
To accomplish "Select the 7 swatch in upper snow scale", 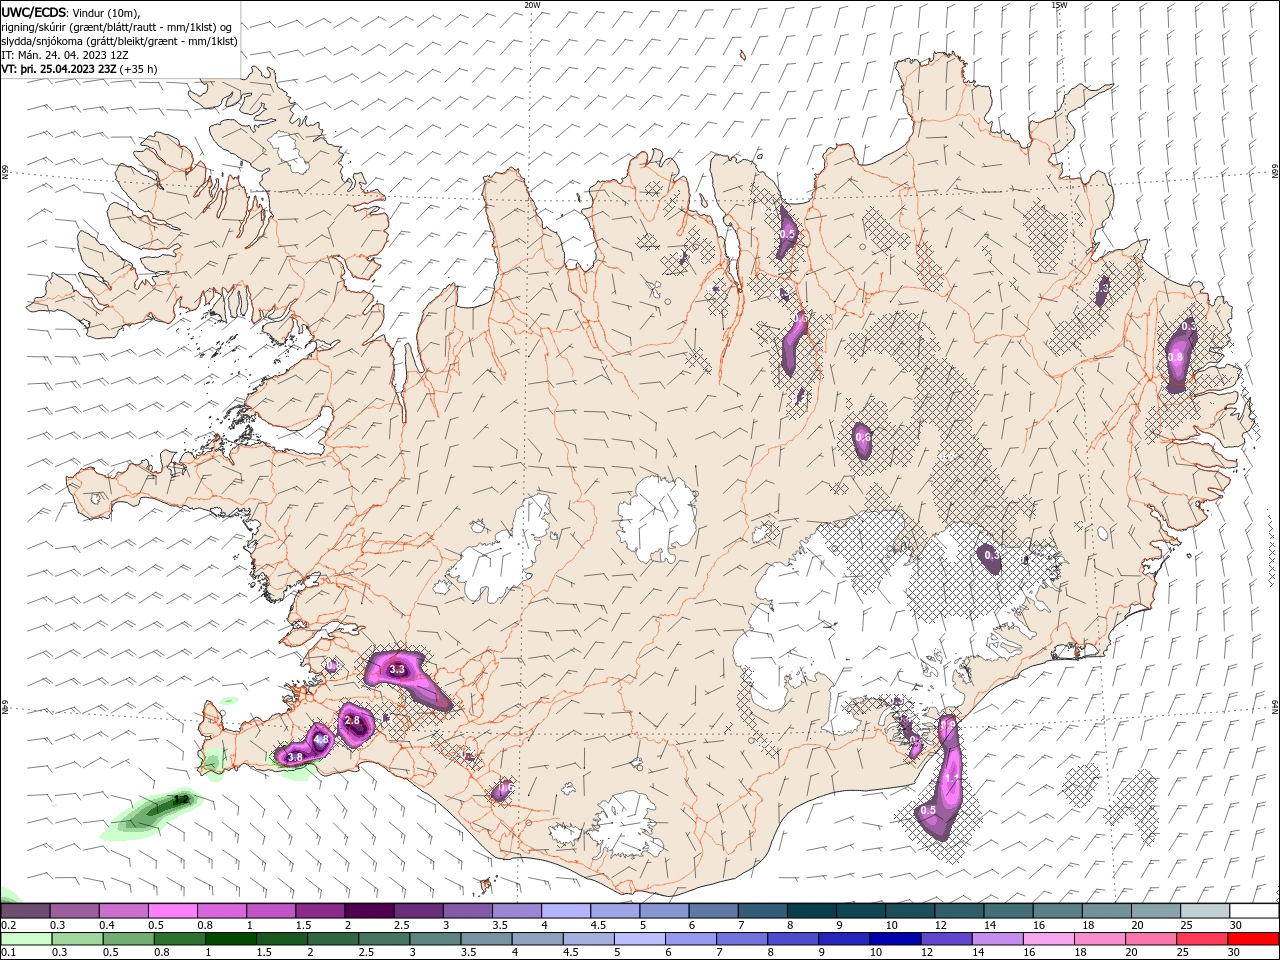I will click(763, 911).
